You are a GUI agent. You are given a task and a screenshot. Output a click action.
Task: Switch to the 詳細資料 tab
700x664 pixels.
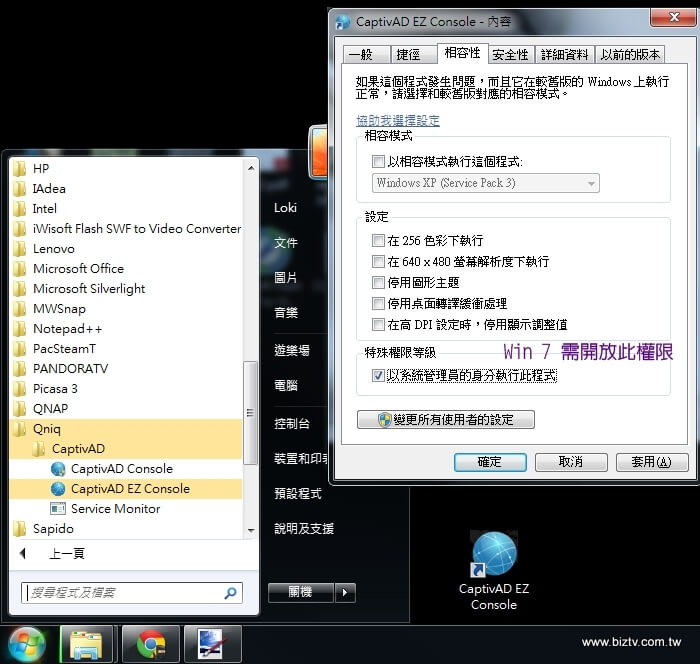tap(564, 54)
